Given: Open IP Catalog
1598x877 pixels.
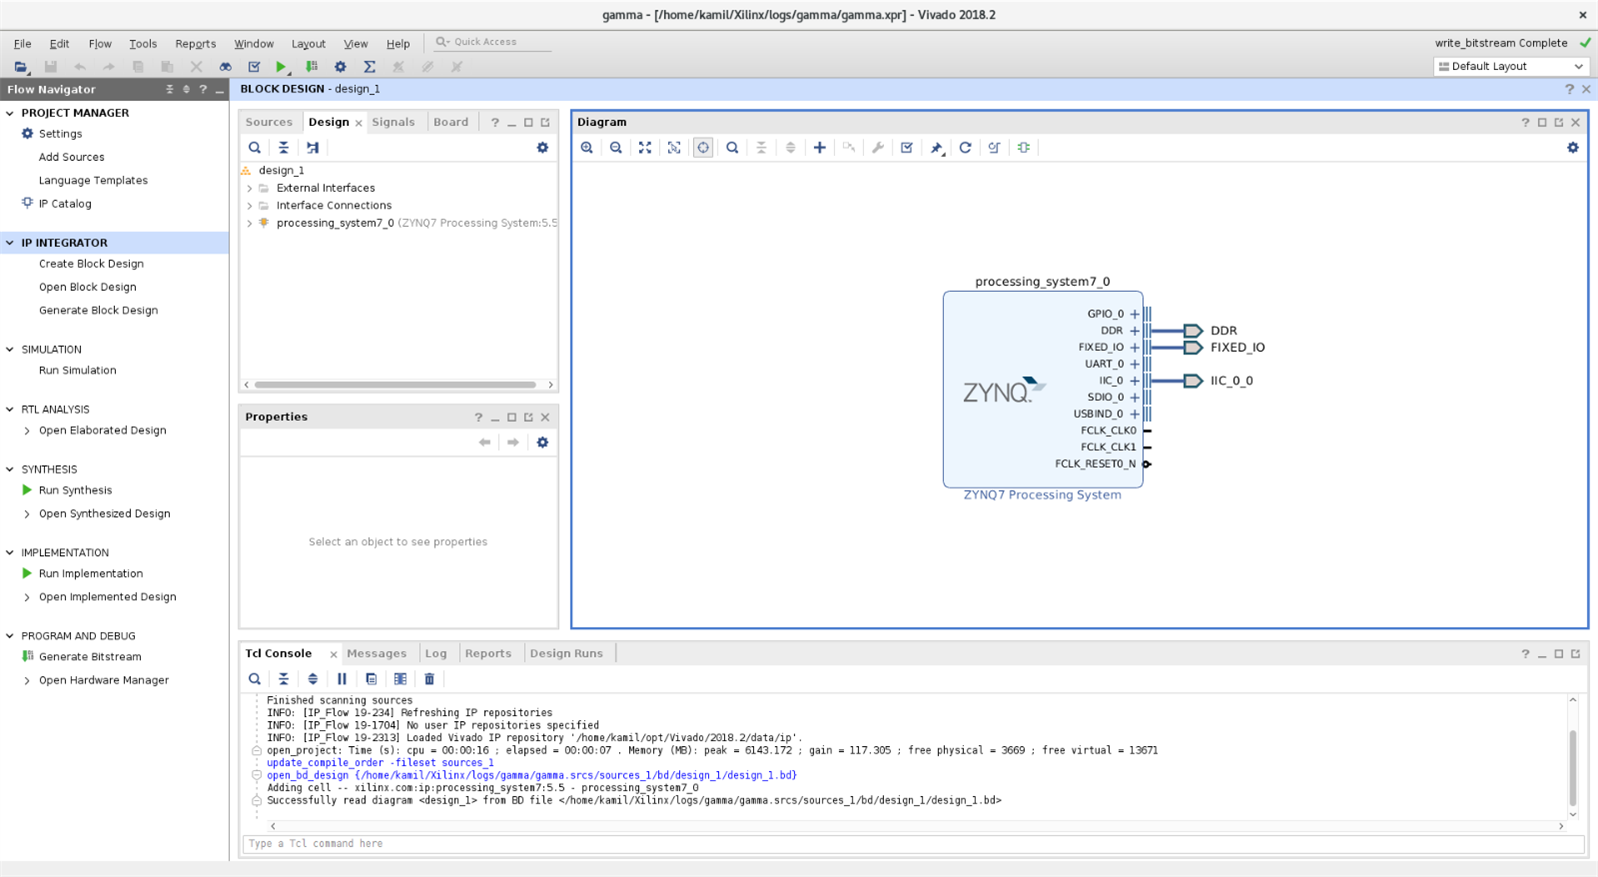Looking at the screenshot, I should click(x=65, y=204).
